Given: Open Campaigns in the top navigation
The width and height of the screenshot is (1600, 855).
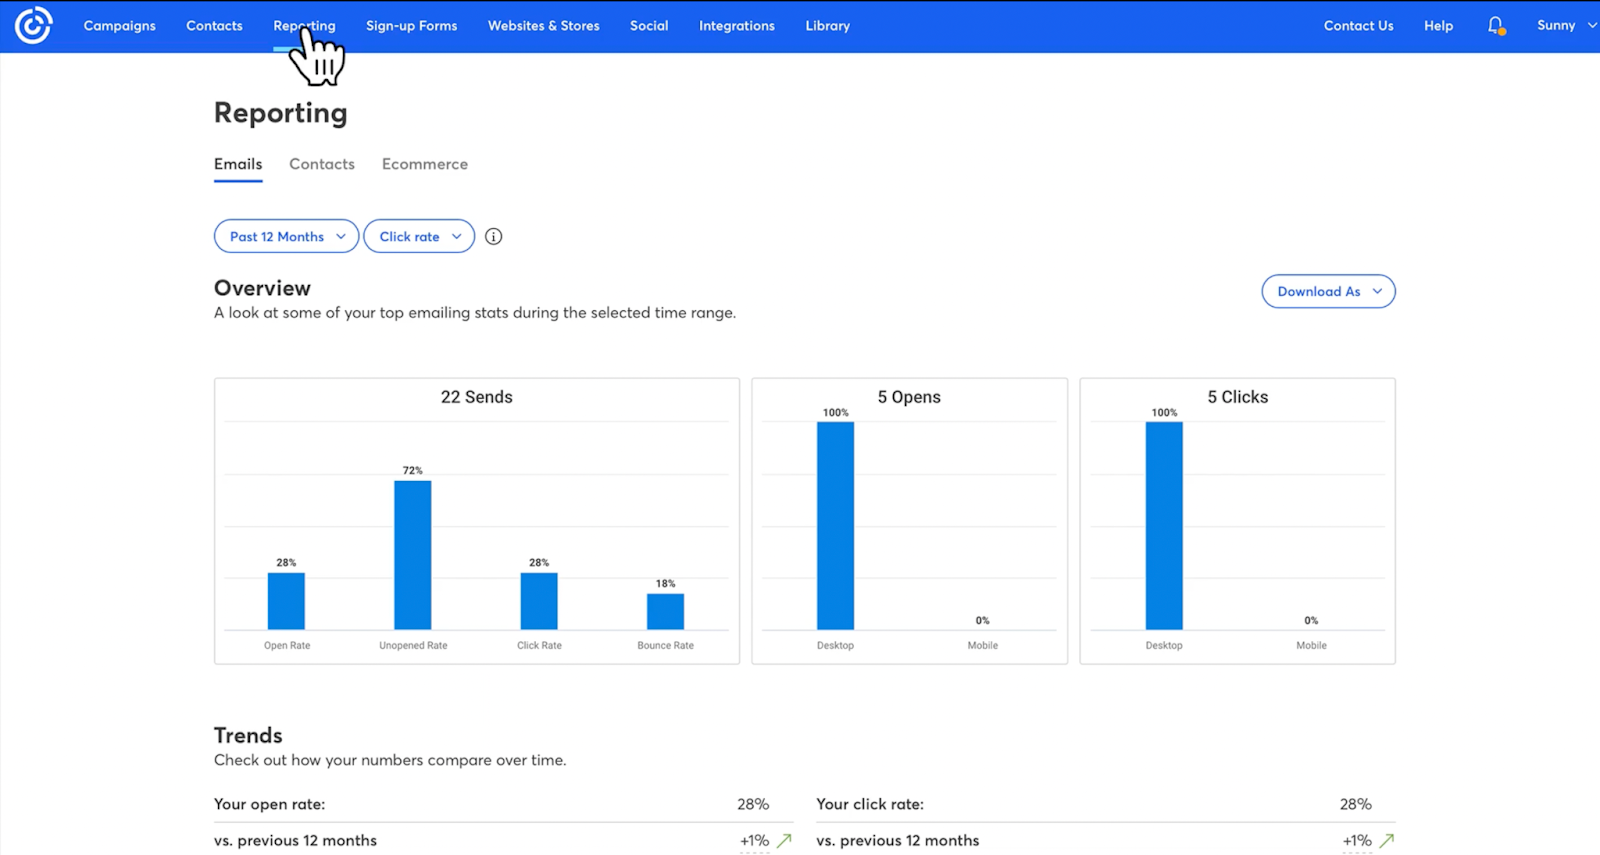Looking at the screenshot, I should coord(120,26).
